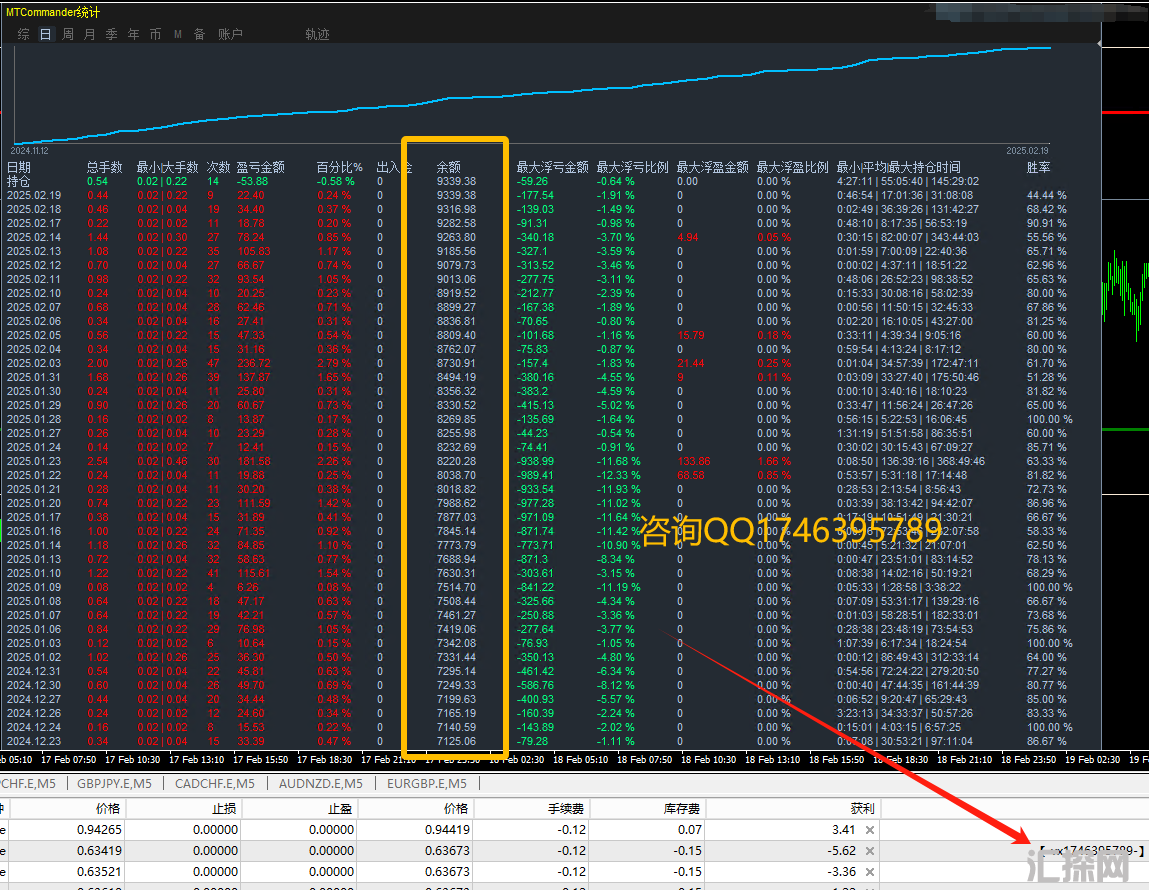Viewport: 1149px width, 890px height.
Task: Click profit amount 181.58
Action: (254, 461)
